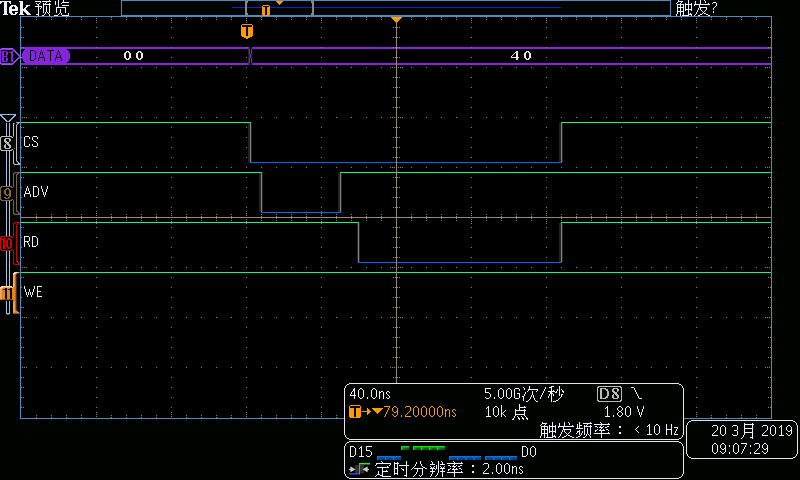Click the date 20 3月 2019 readout
This screenshot has height=480, width=800.
tap(752, 431)
